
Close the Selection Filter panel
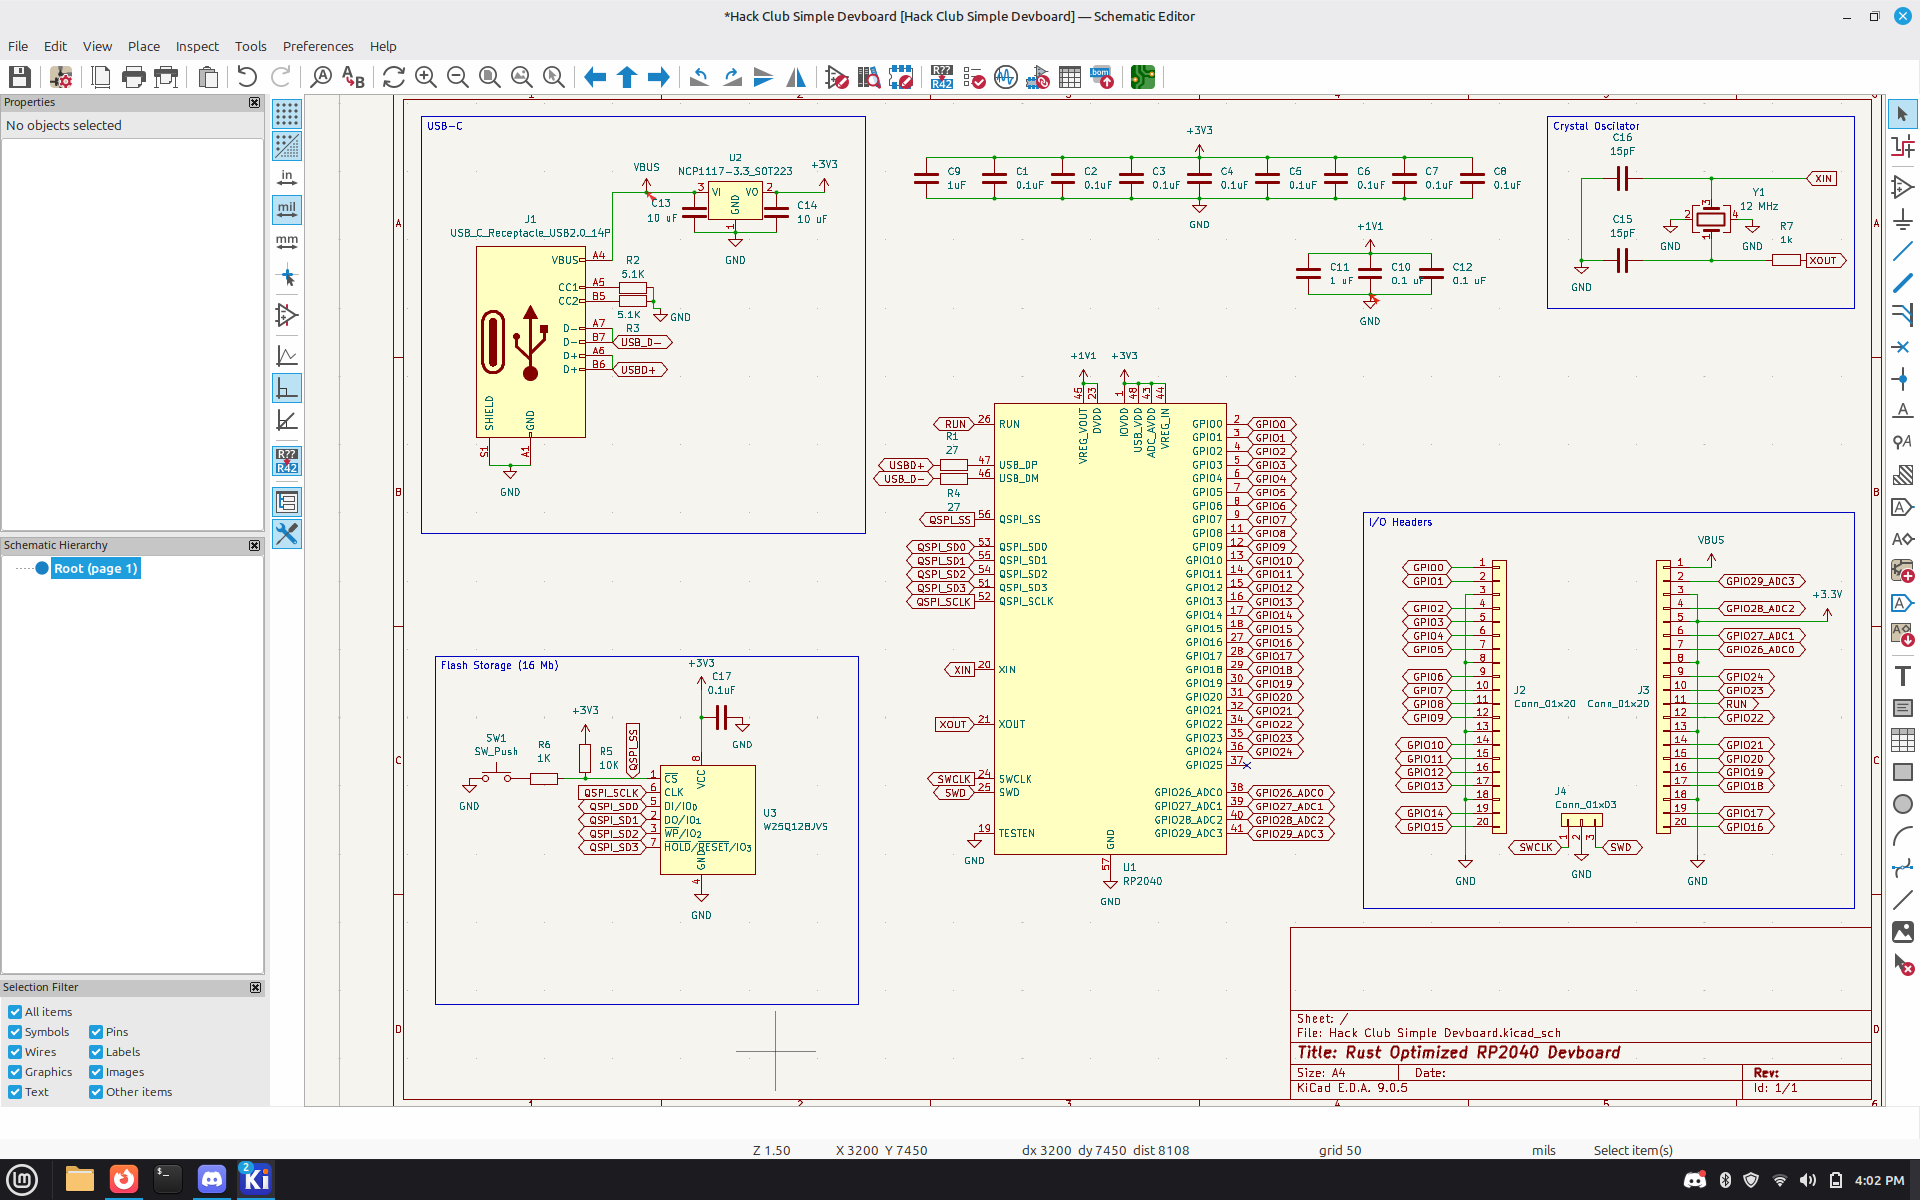[255, 987]
